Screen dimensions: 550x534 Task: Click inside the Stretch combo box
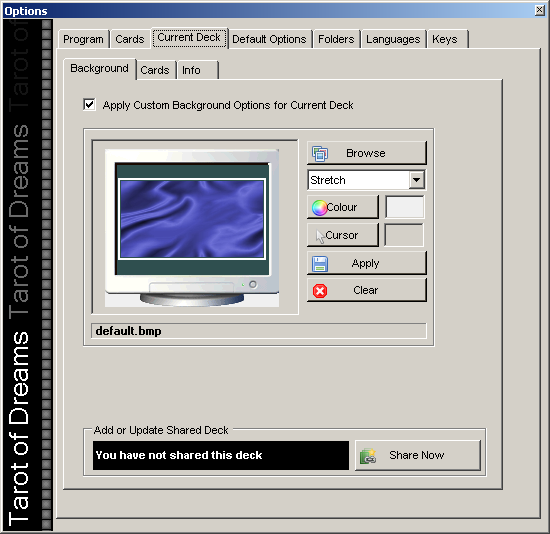point(367,180)
